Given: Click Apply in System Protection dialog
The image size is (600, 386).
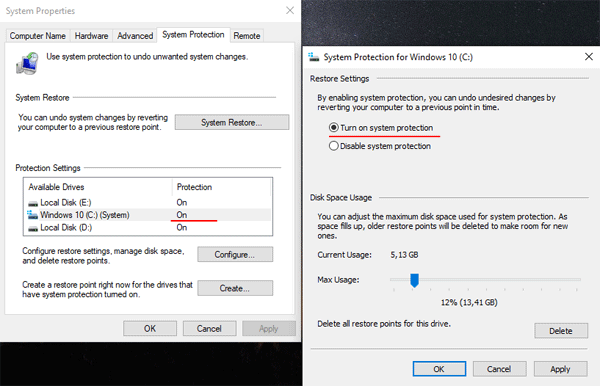Looking at the screenshot, I should tap(561, 369).
